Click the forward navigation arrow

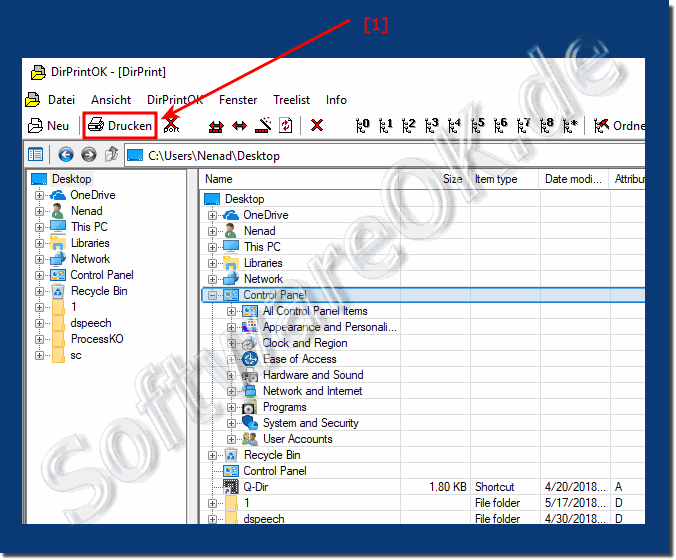(89, 154)
